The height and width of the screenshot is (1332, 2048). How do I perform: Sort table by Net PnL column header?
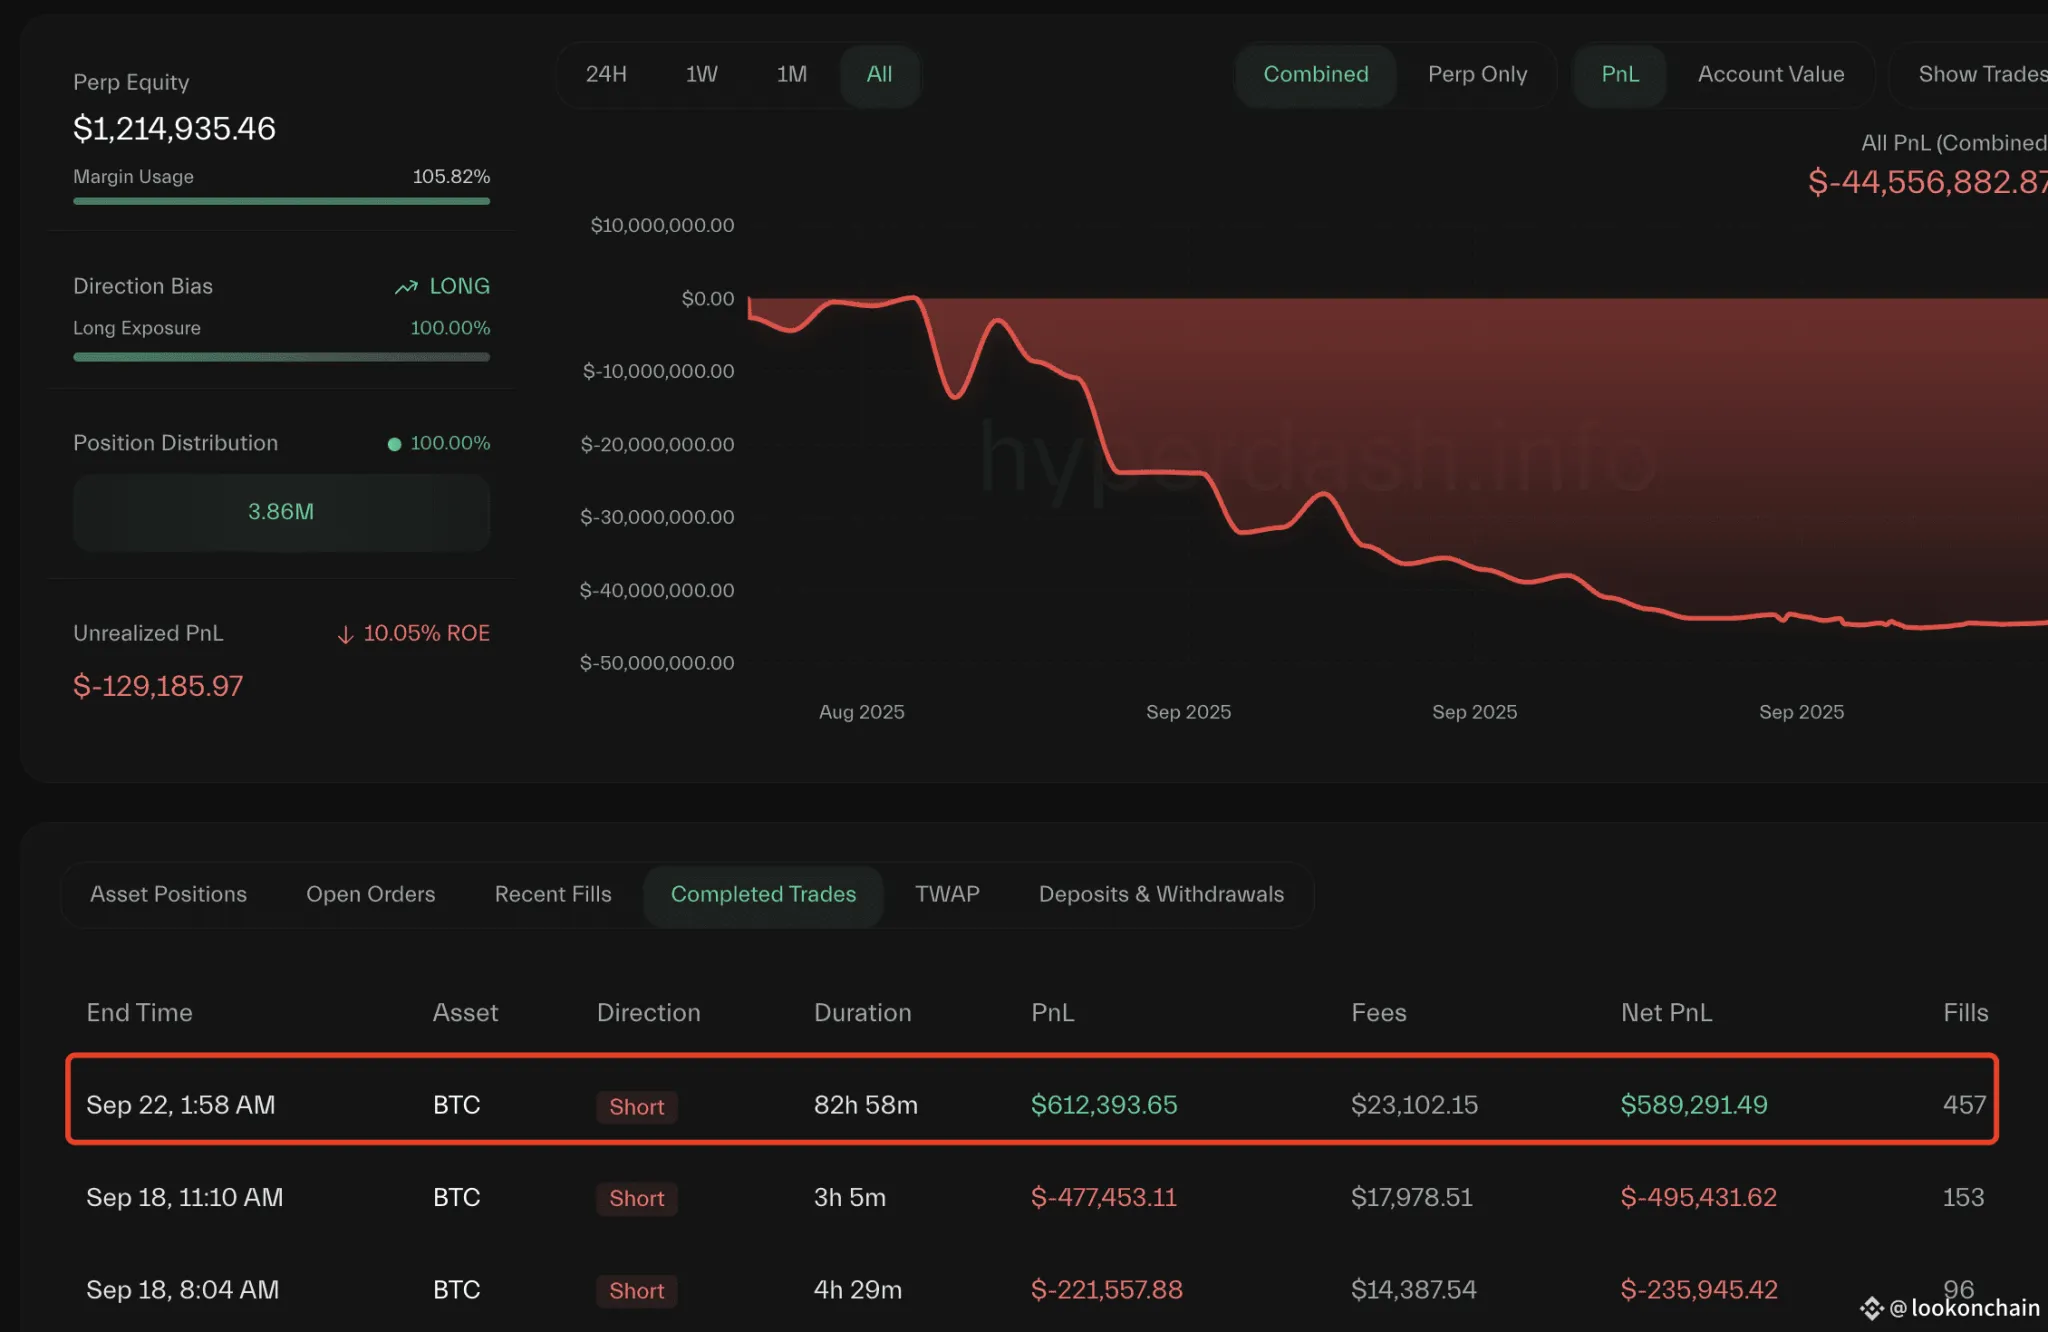point(1666,1013)
